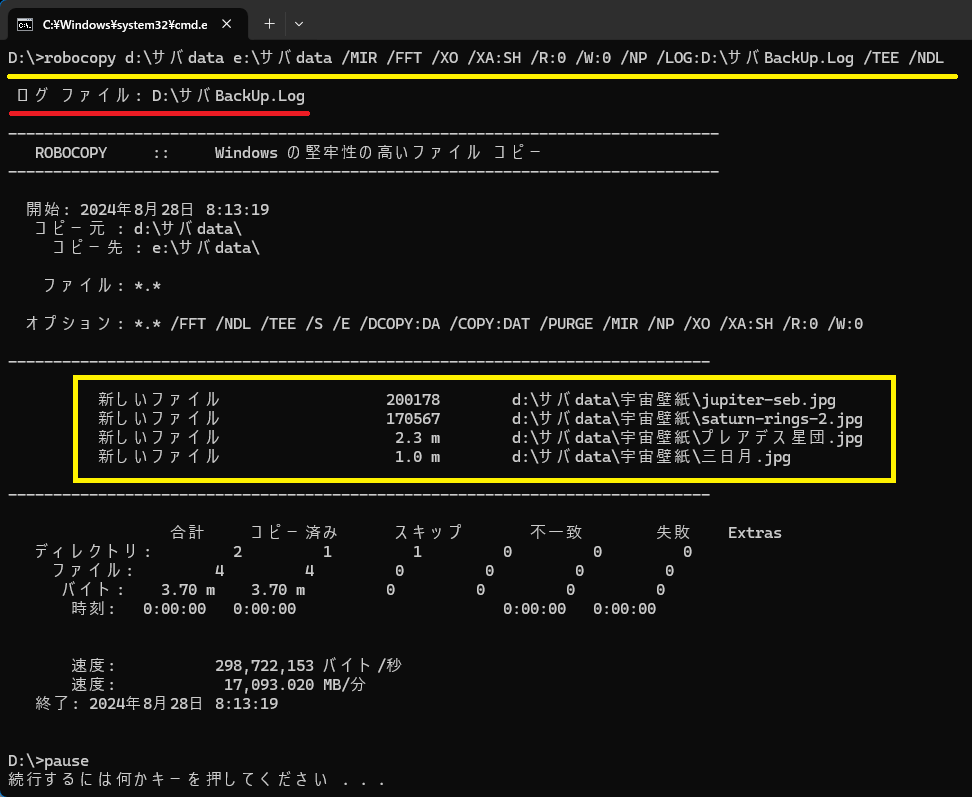Click the jupiter-seb.jpg file path
The image size is (972, 797).
point(673,400)
